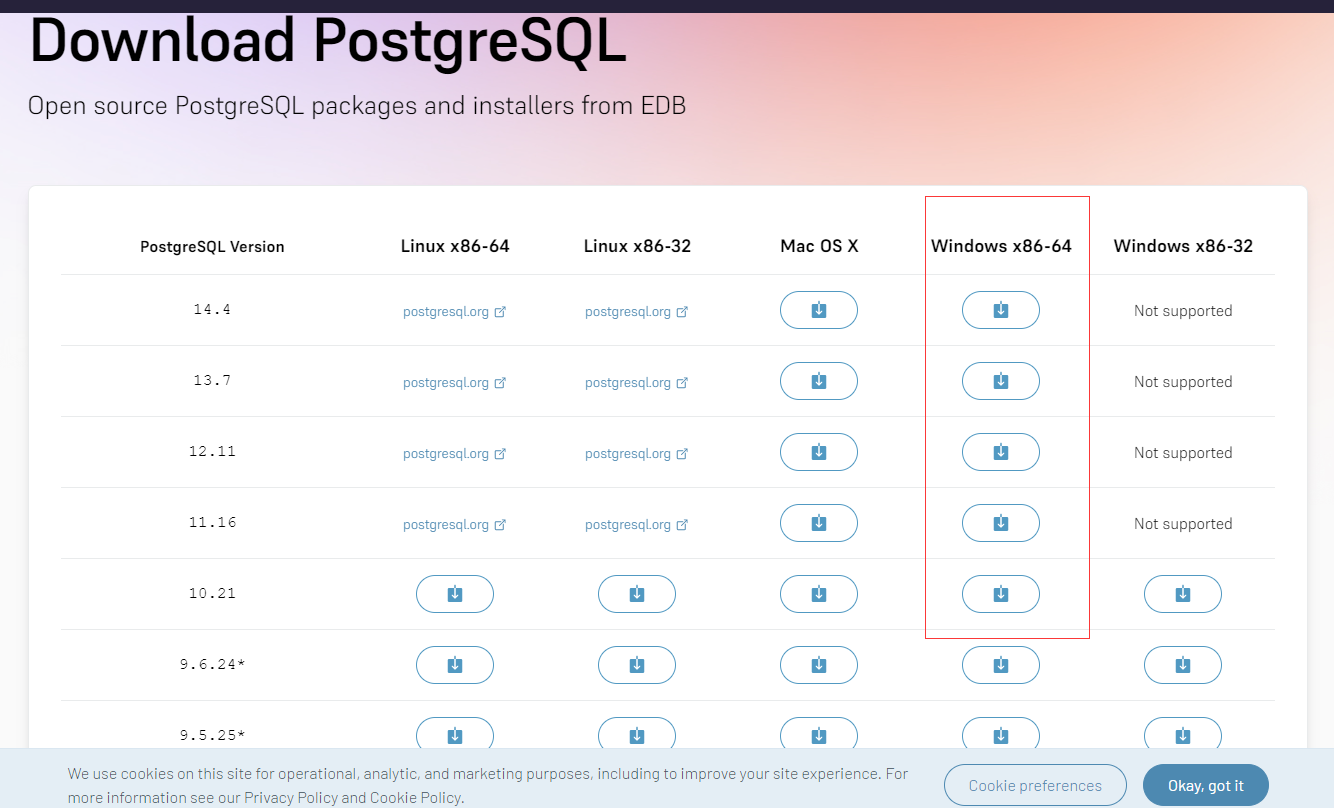
Task: Download PostgreSQL 14.4 for Mac OS X
Action: pos(818,310)
